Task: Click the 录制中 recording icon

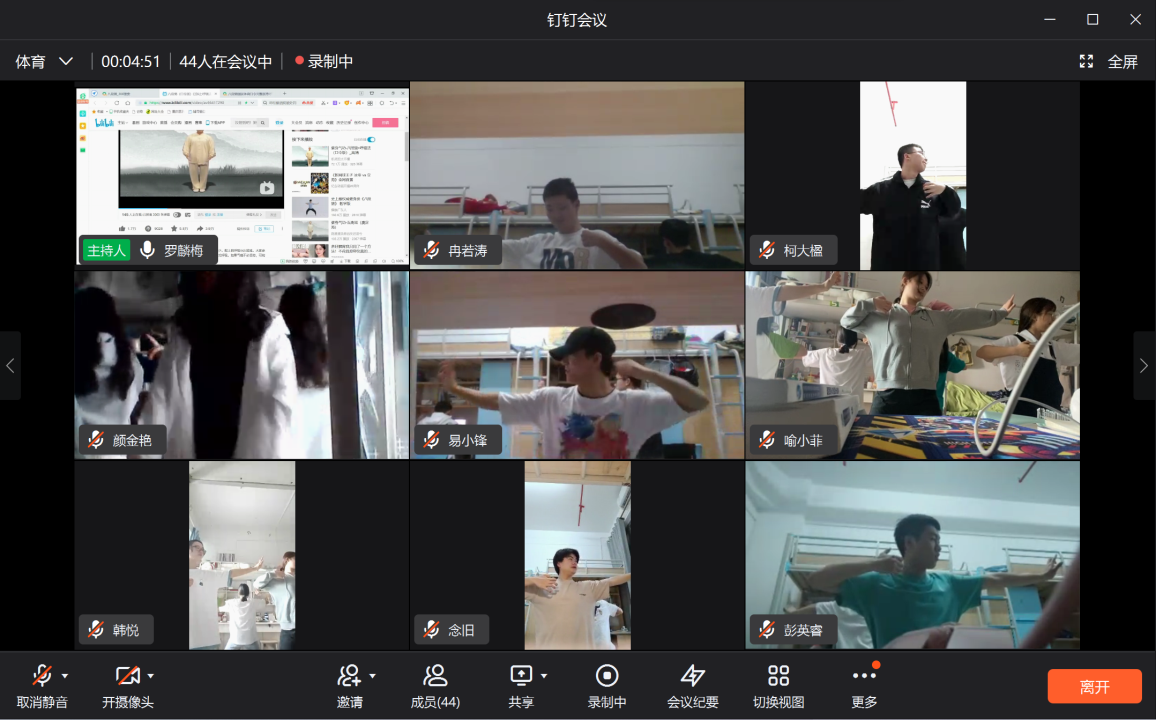Action: point(607,676)
